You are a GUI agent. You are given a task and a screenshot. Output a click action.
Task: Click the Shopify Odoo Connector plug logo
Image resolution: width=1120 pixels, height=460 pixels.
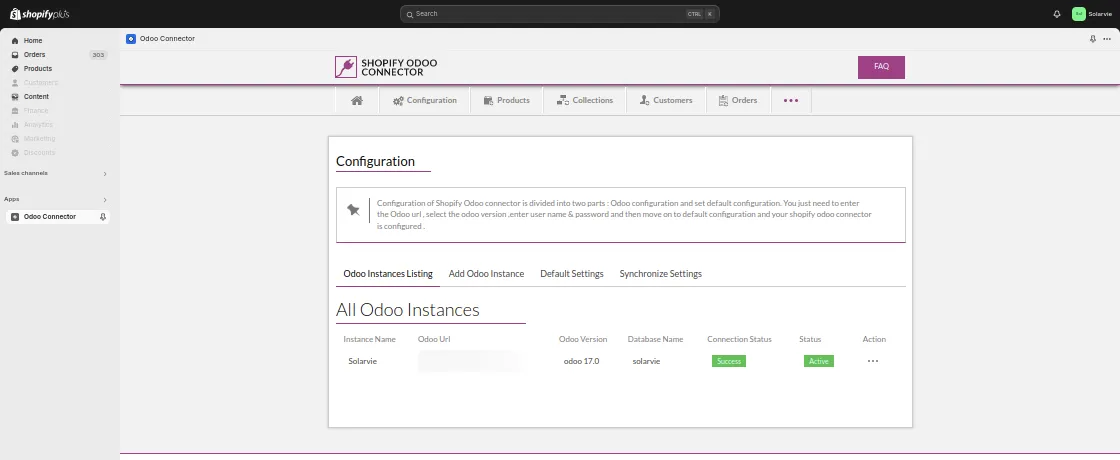coord(346,67)
